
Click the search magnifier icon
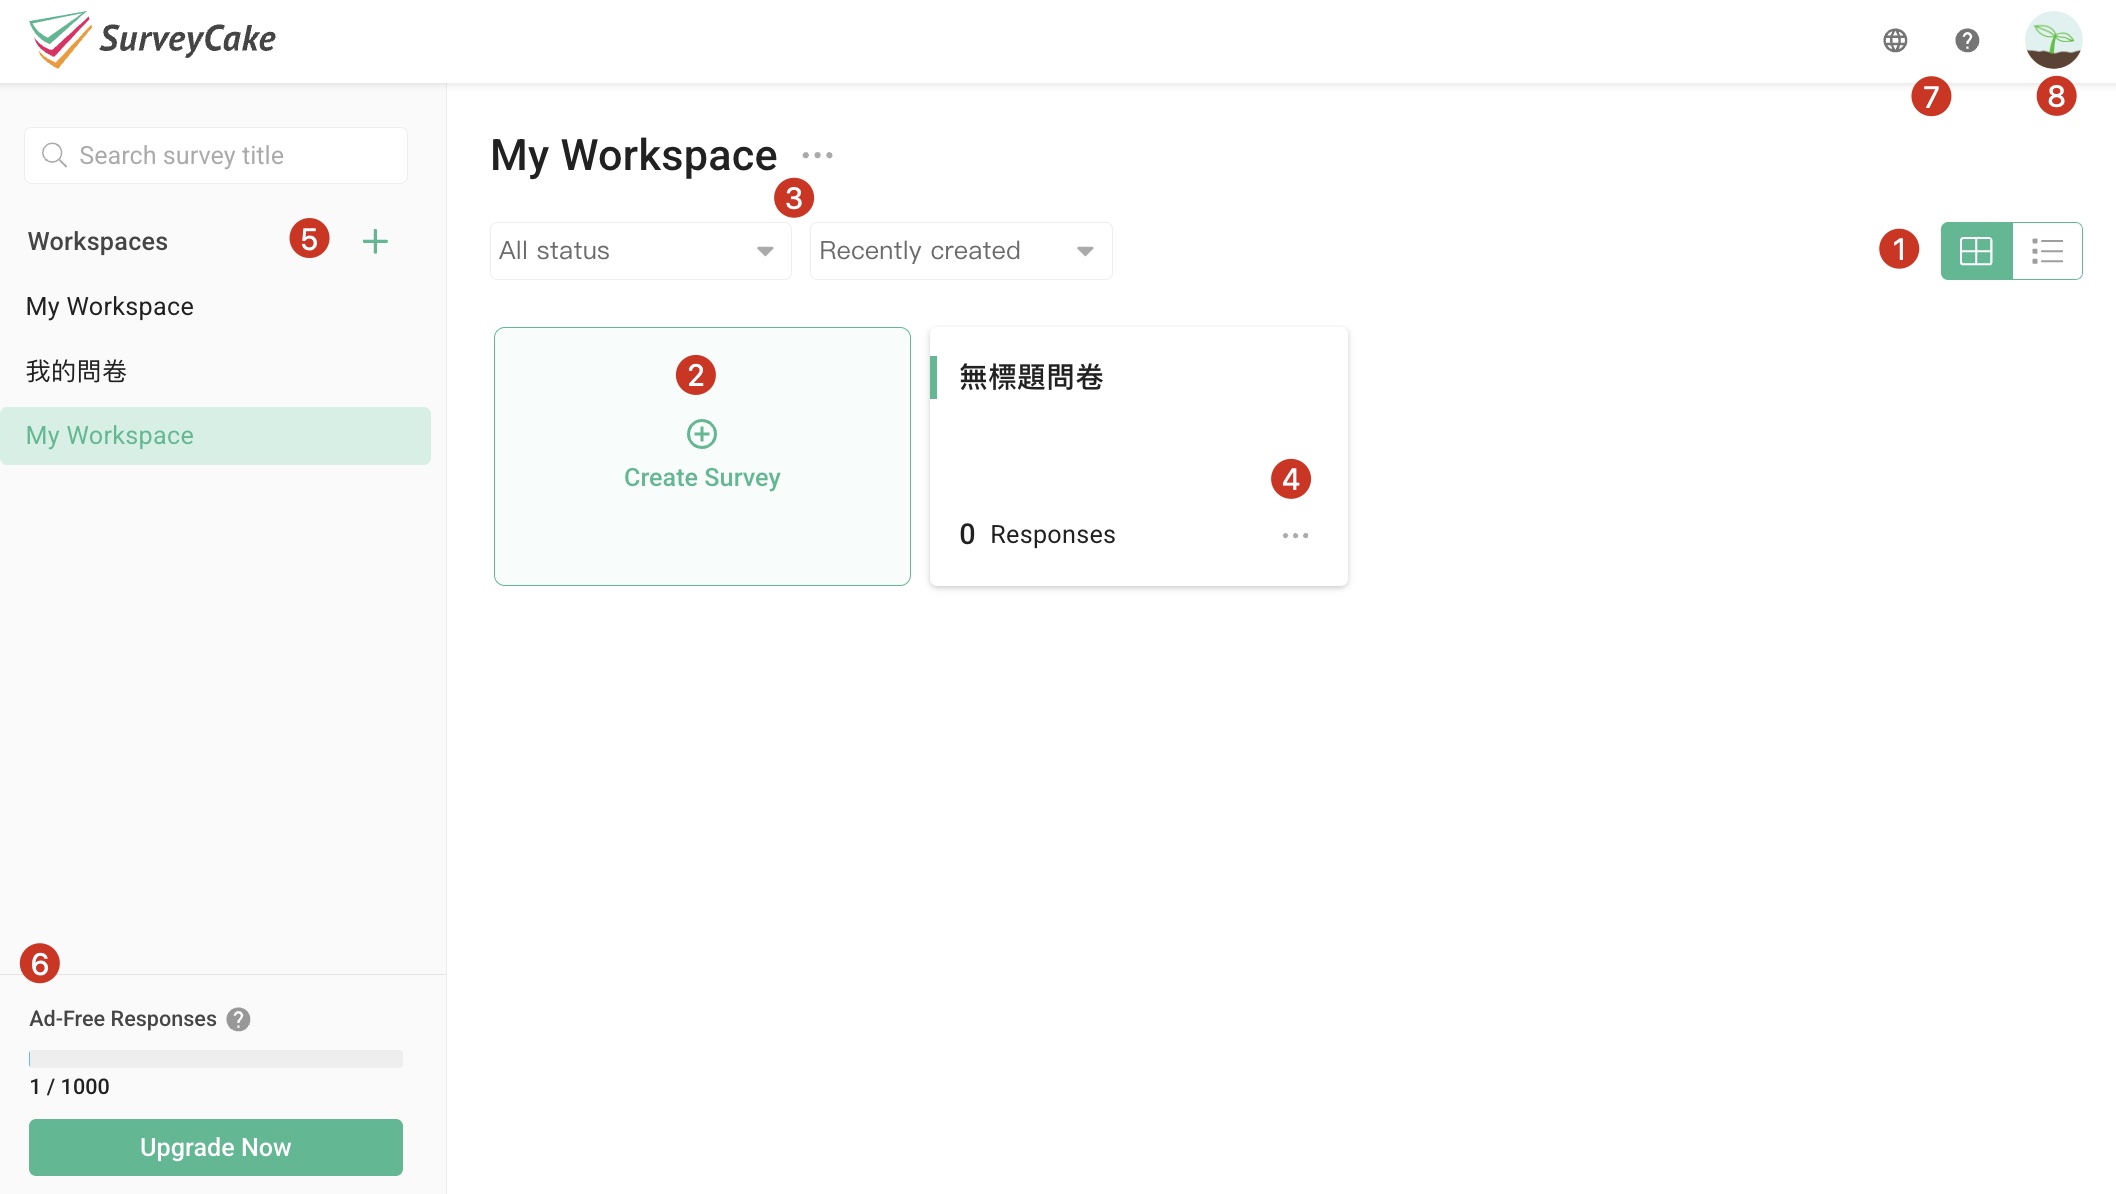(55, 155)
